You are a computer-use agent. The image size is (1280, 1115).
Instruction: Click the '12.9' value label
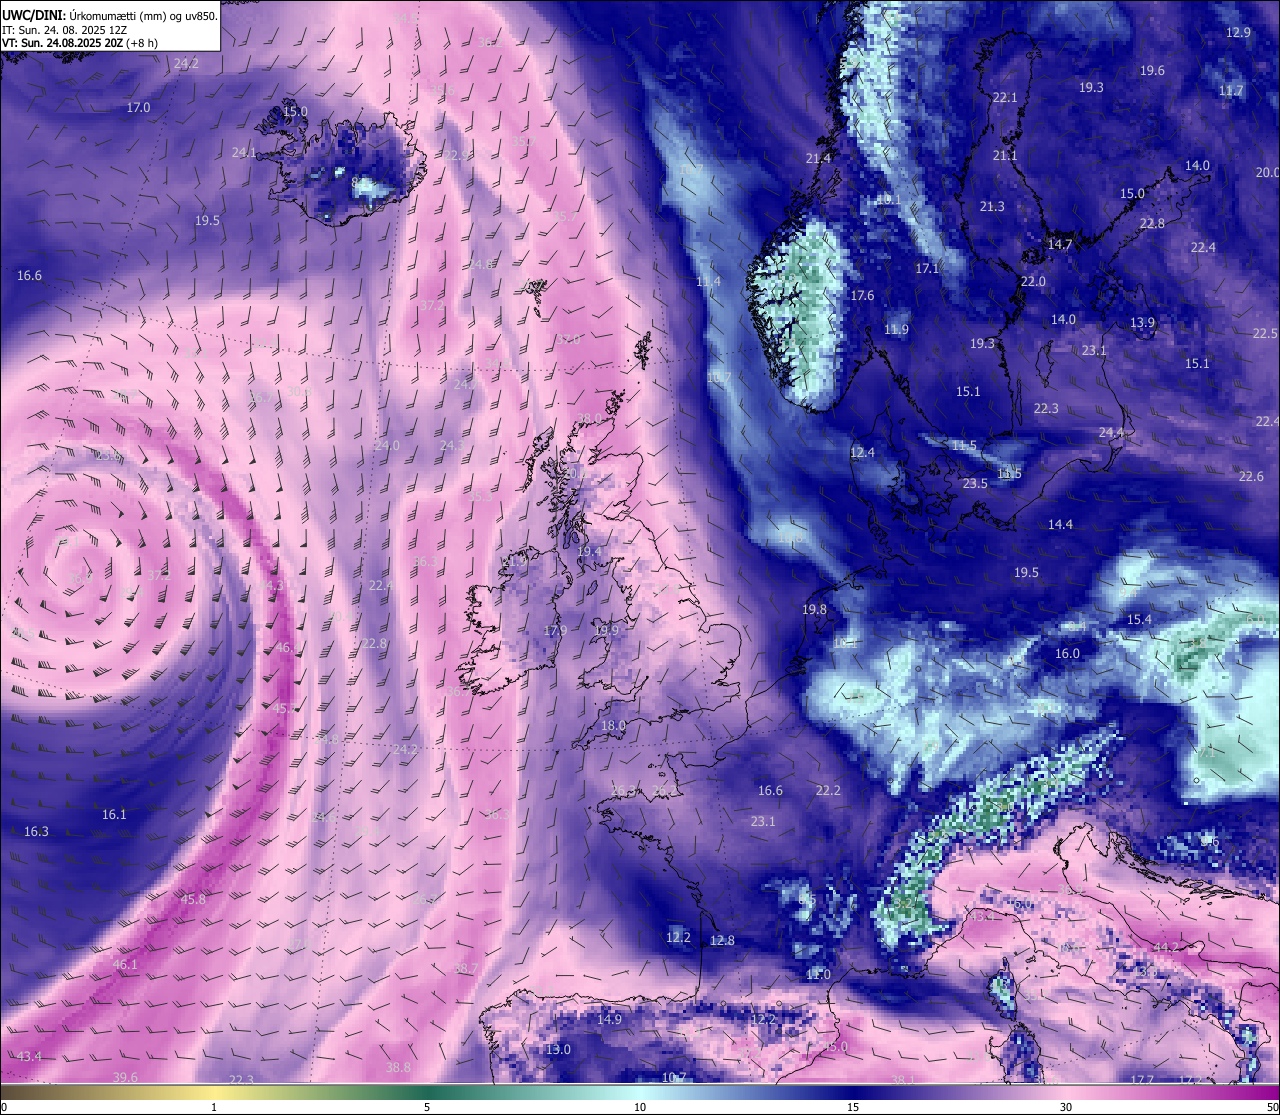click(x=1238, y=32)
